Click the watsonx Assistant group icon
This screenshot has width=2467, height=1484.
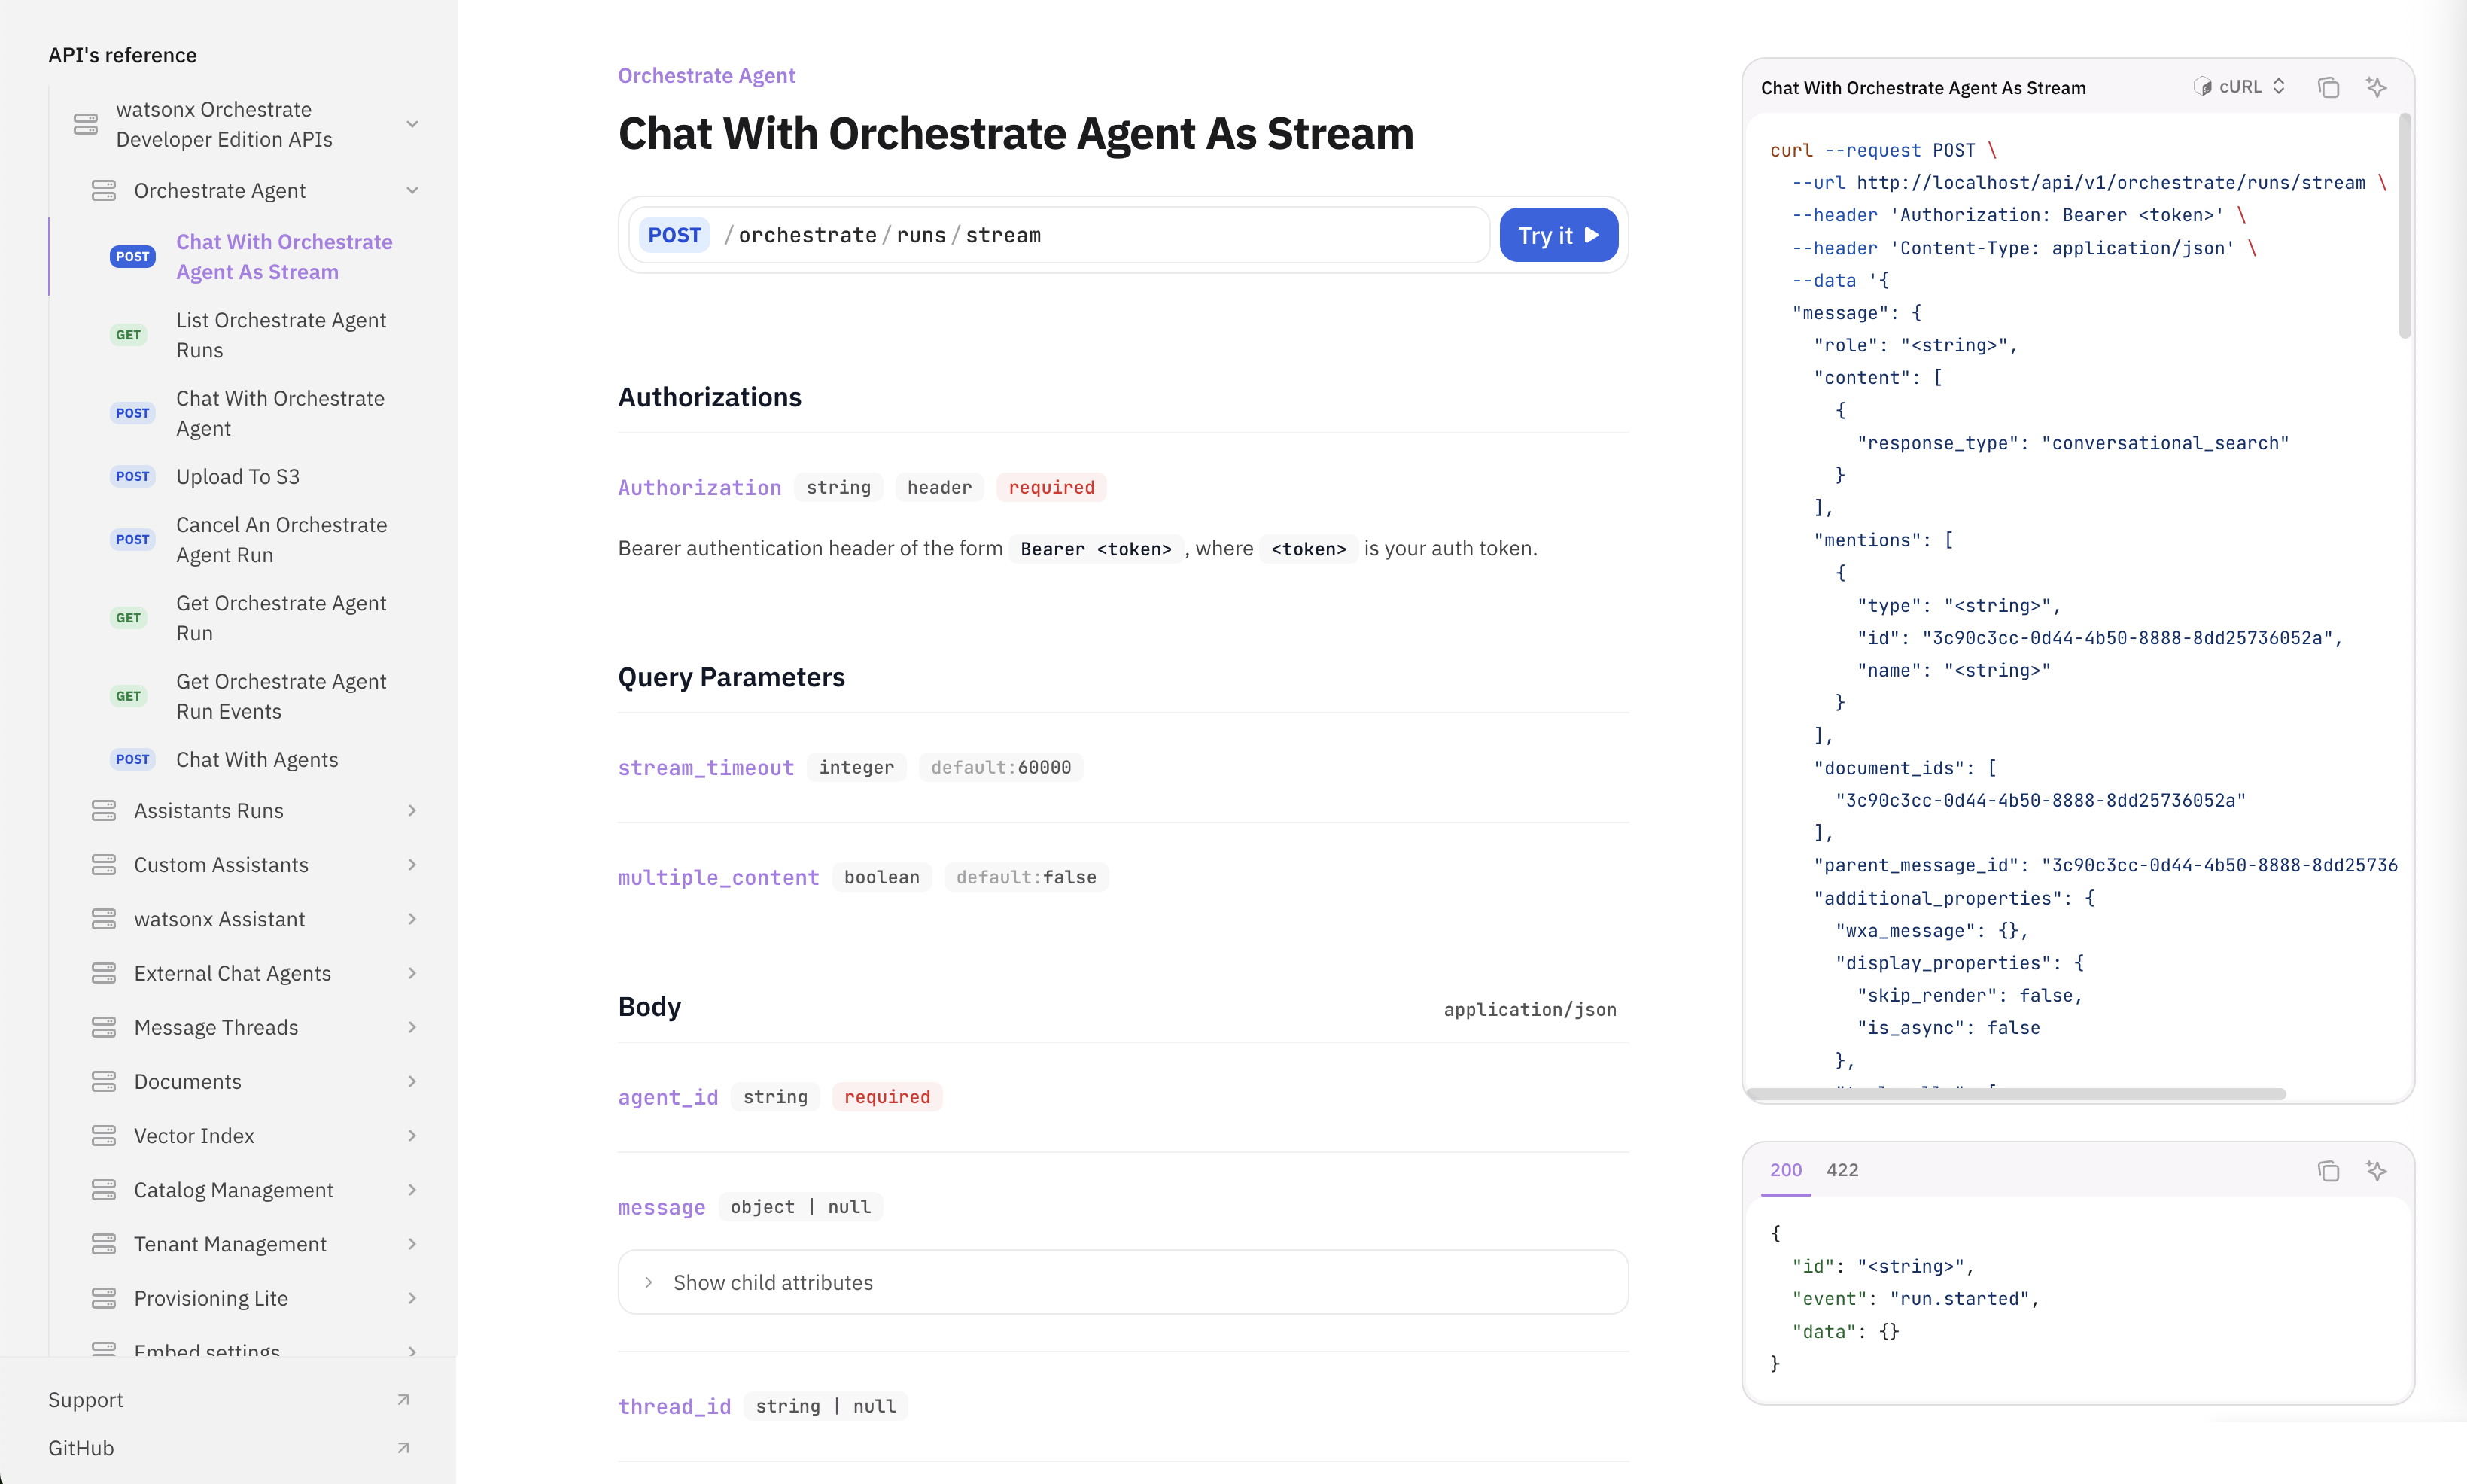point(104,919)
